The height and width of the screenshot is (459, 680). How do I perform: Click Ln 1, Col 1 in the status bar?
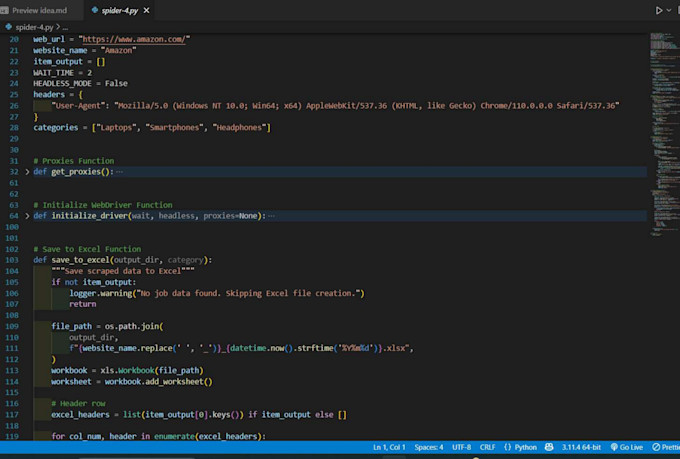[389, 447]
